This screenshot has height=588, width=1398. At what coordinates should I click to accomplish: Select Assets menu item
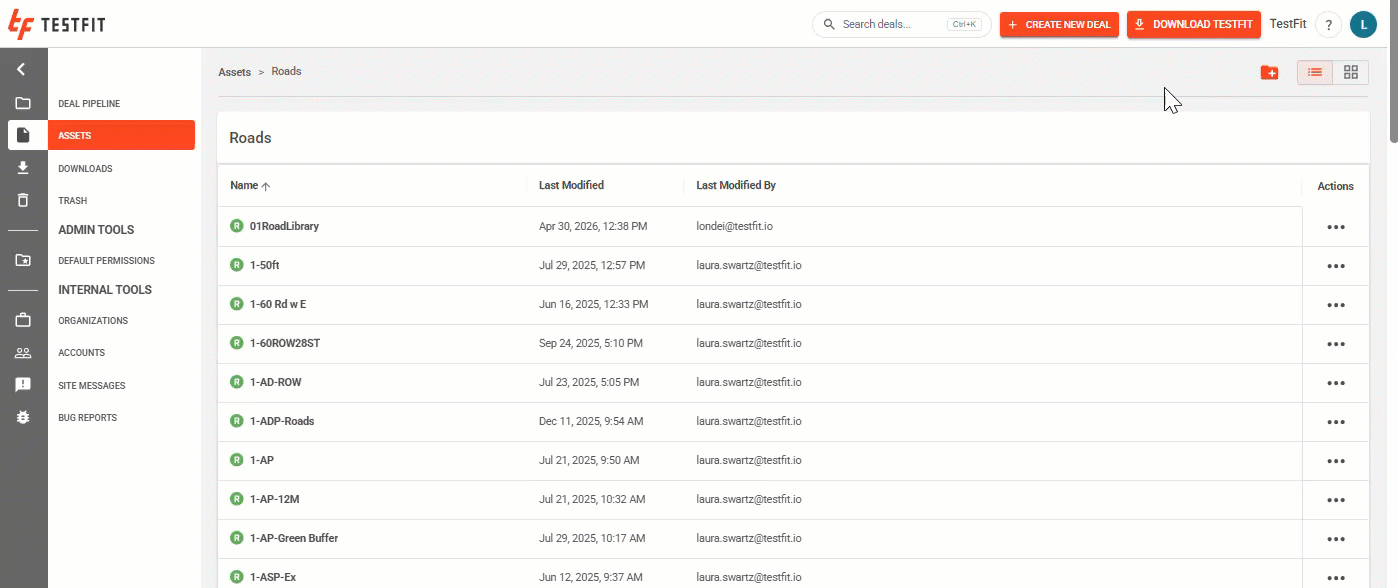pos(121,135)
